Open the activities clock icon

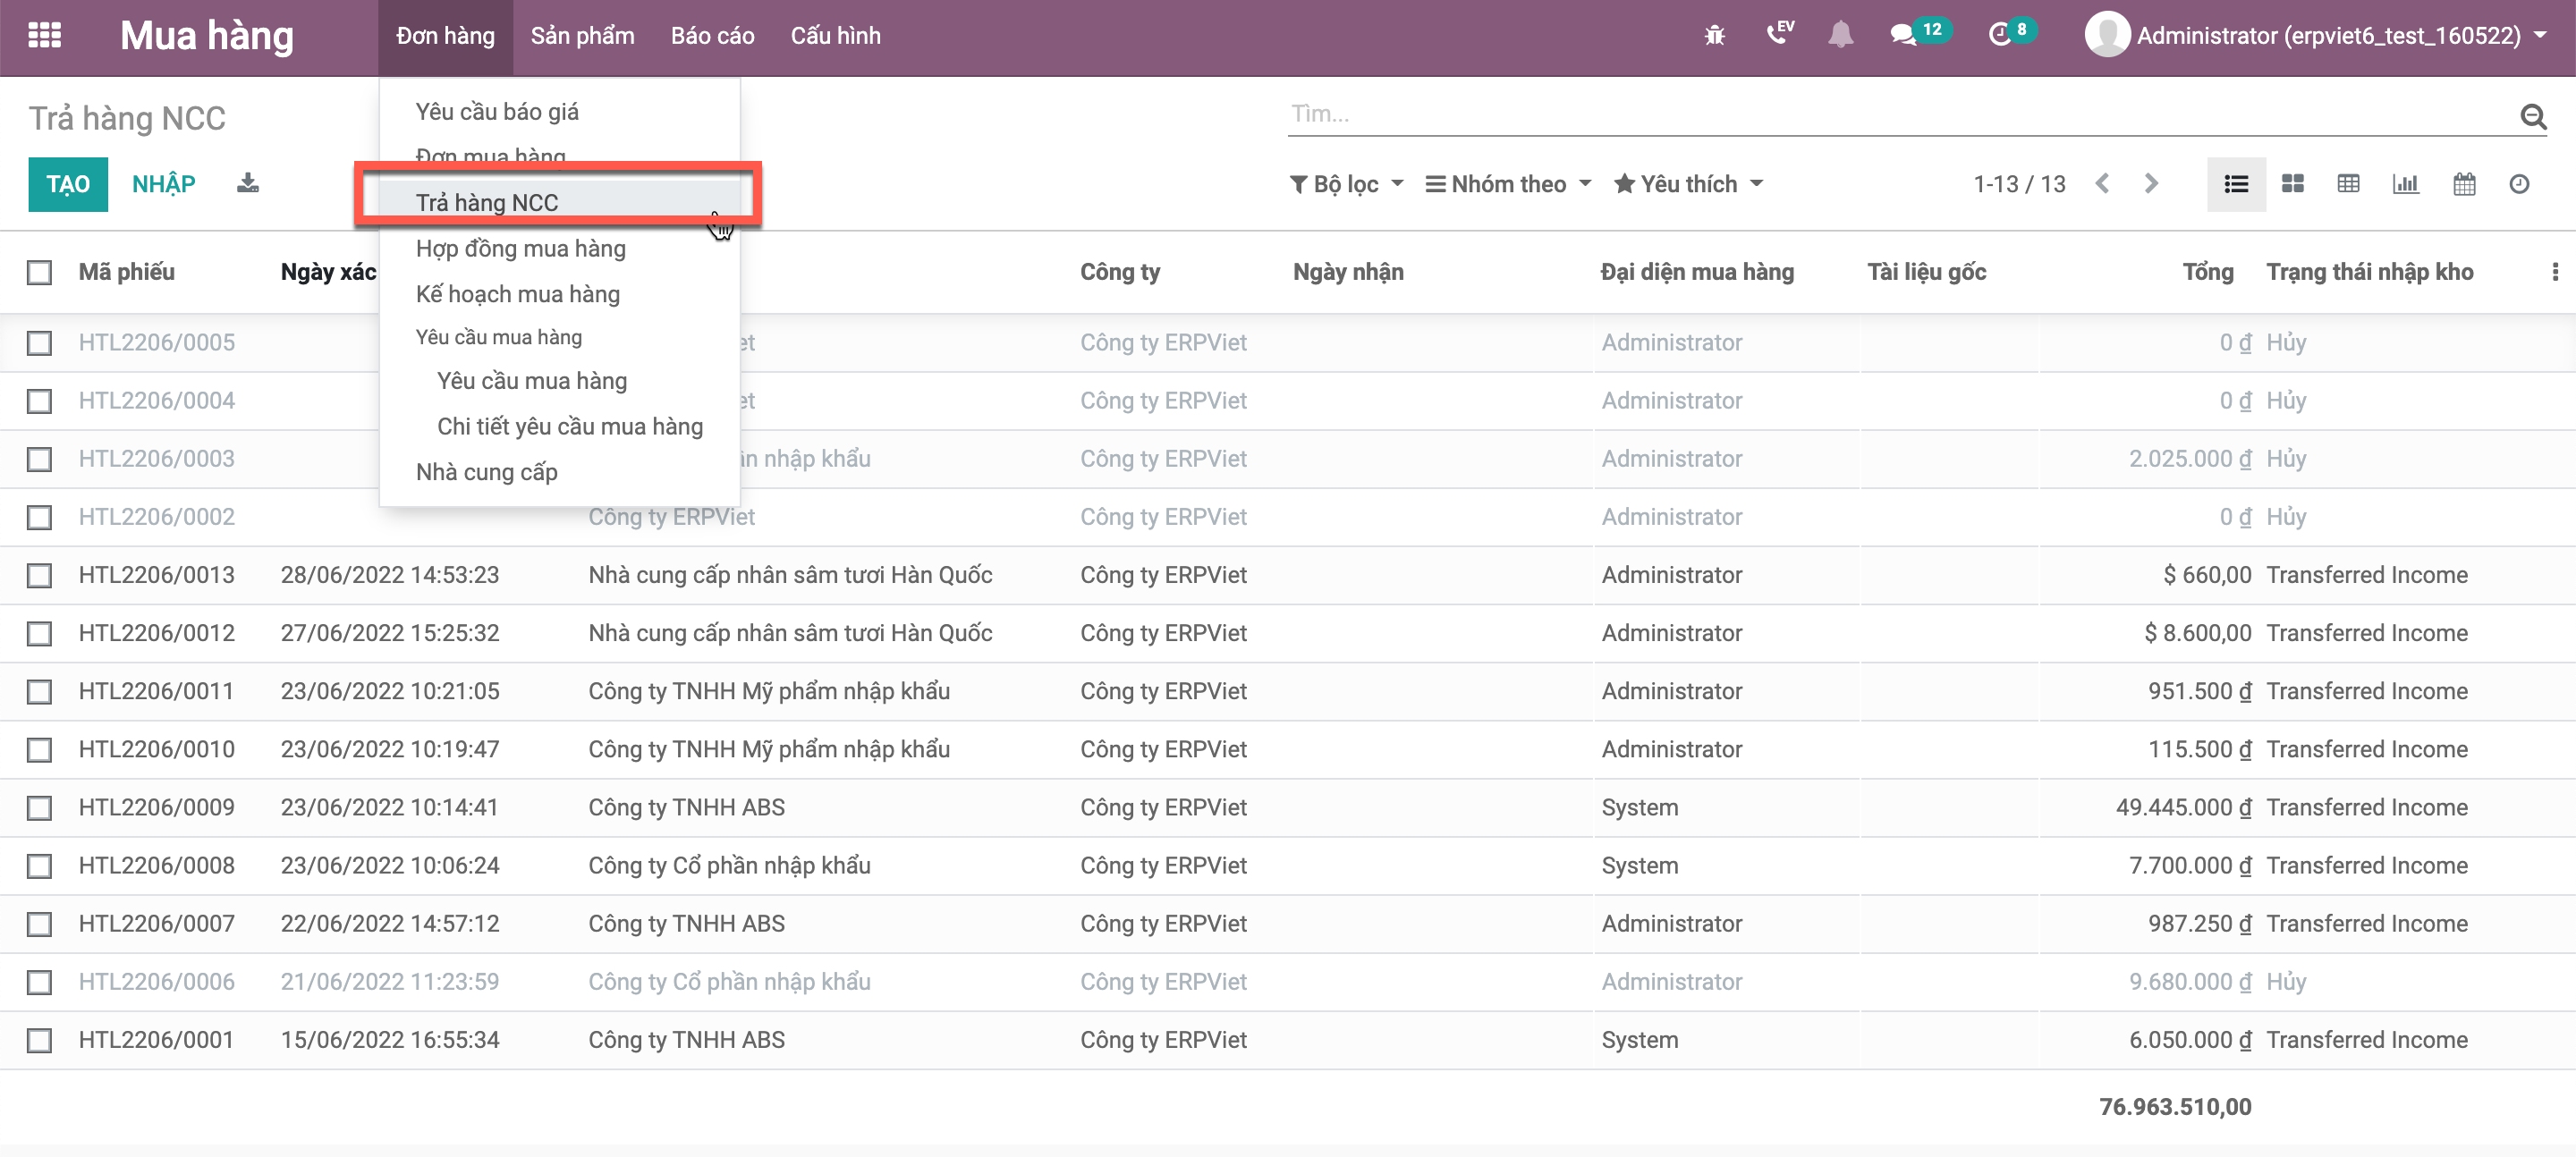tap(2000, 35)
